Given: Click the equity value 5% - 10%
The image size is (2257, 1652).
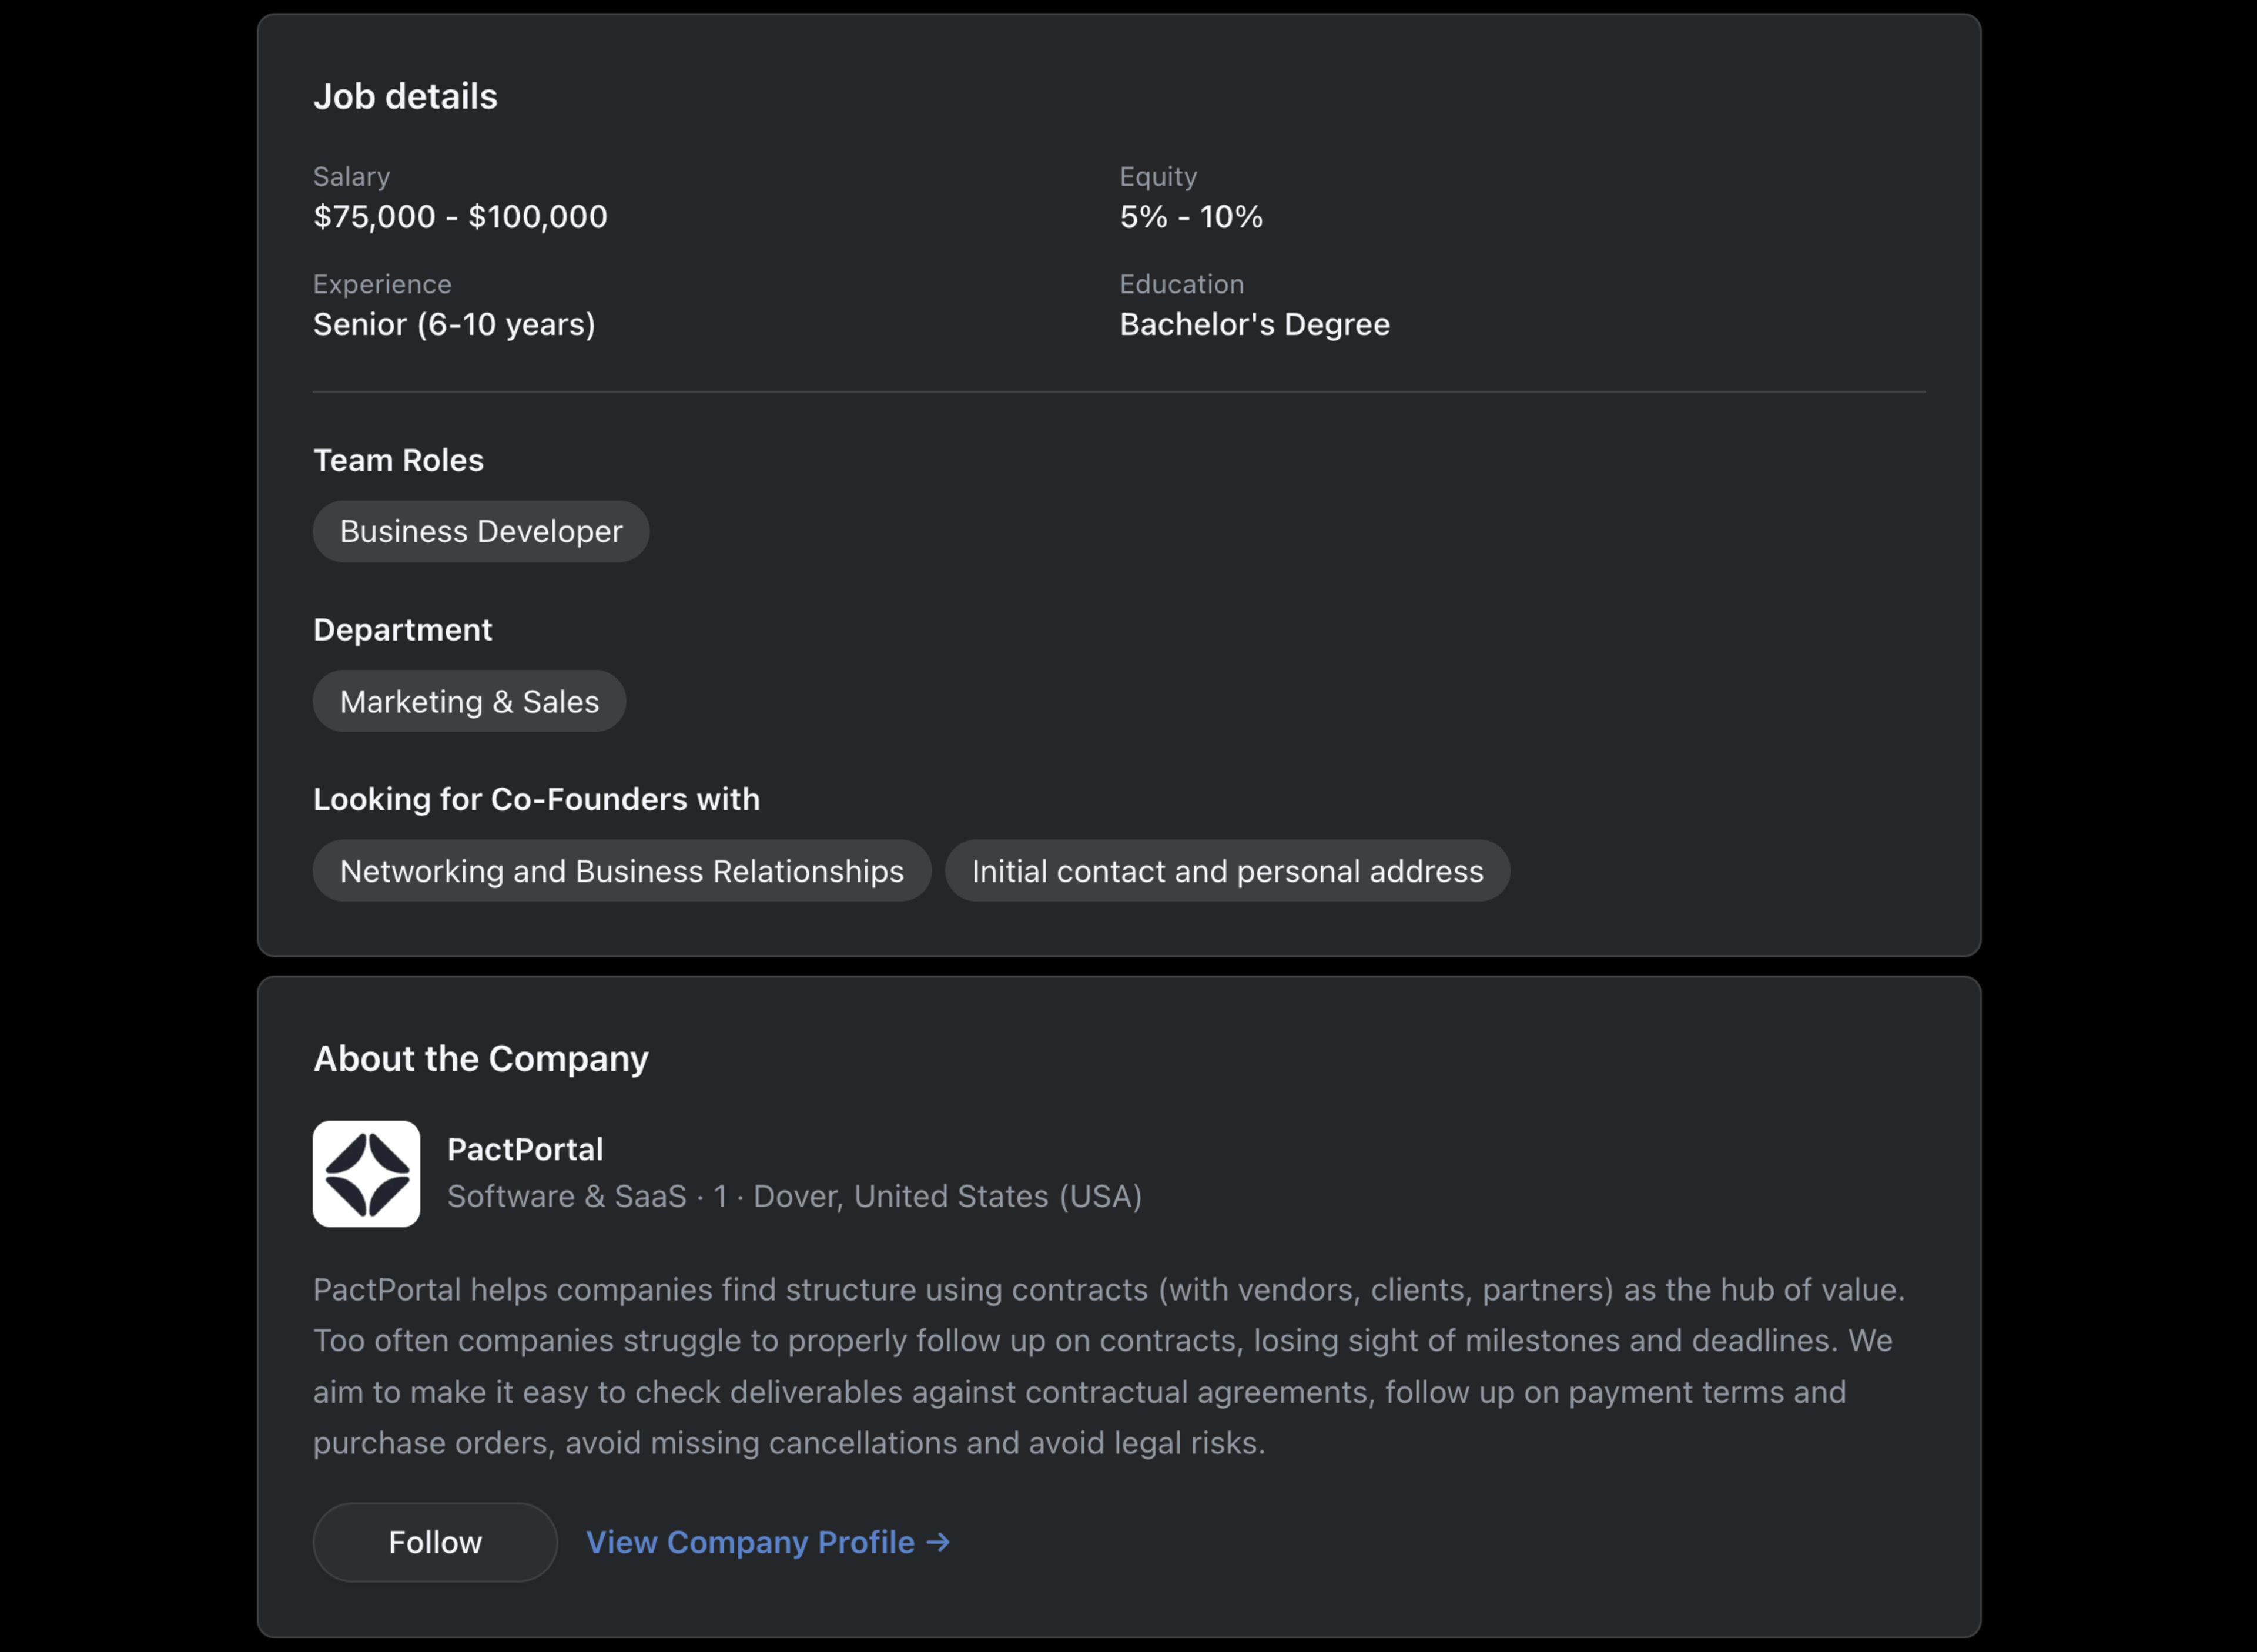Looking at the screenshot, I should pos(1191,217).
